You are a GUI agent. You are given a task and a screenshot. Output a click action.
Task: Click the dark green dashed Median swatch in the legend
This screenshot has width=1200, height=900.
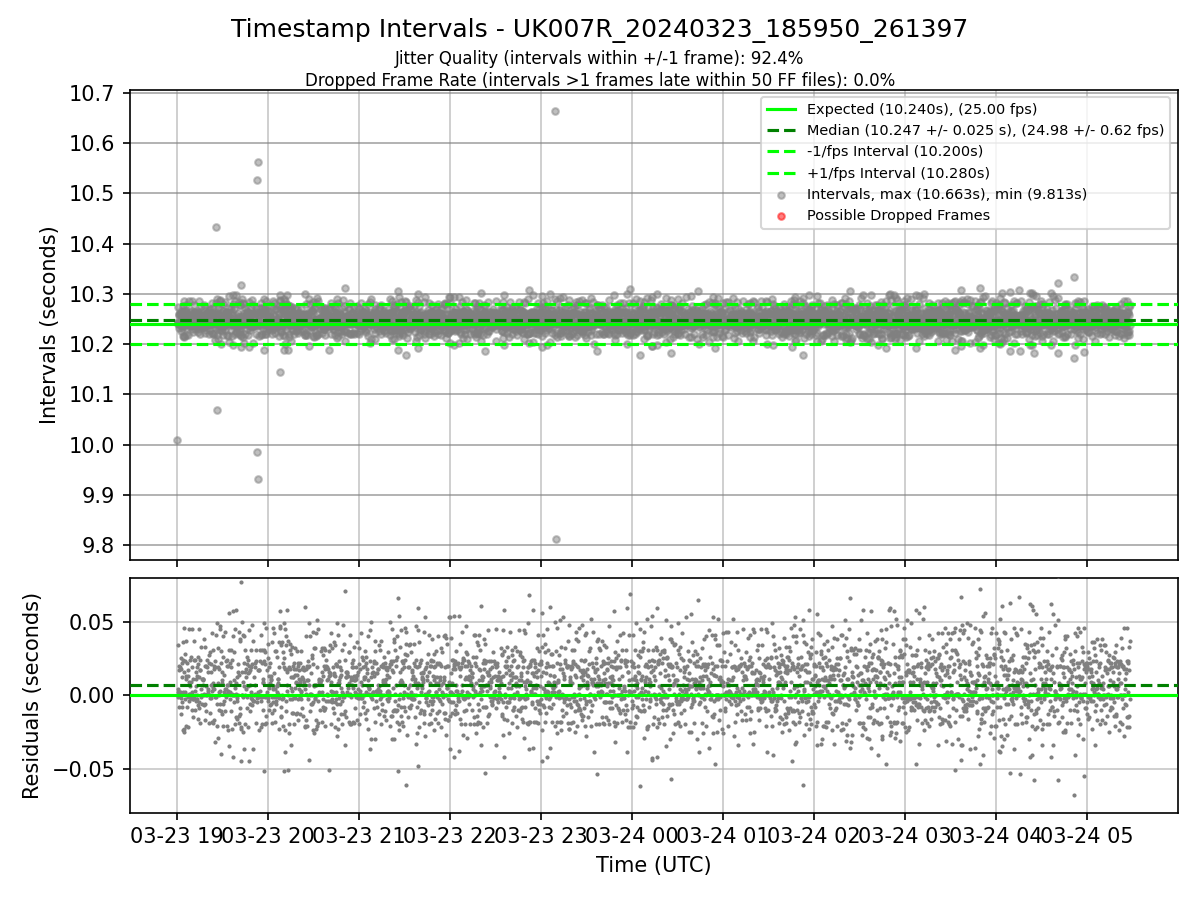tap(782, 130)
